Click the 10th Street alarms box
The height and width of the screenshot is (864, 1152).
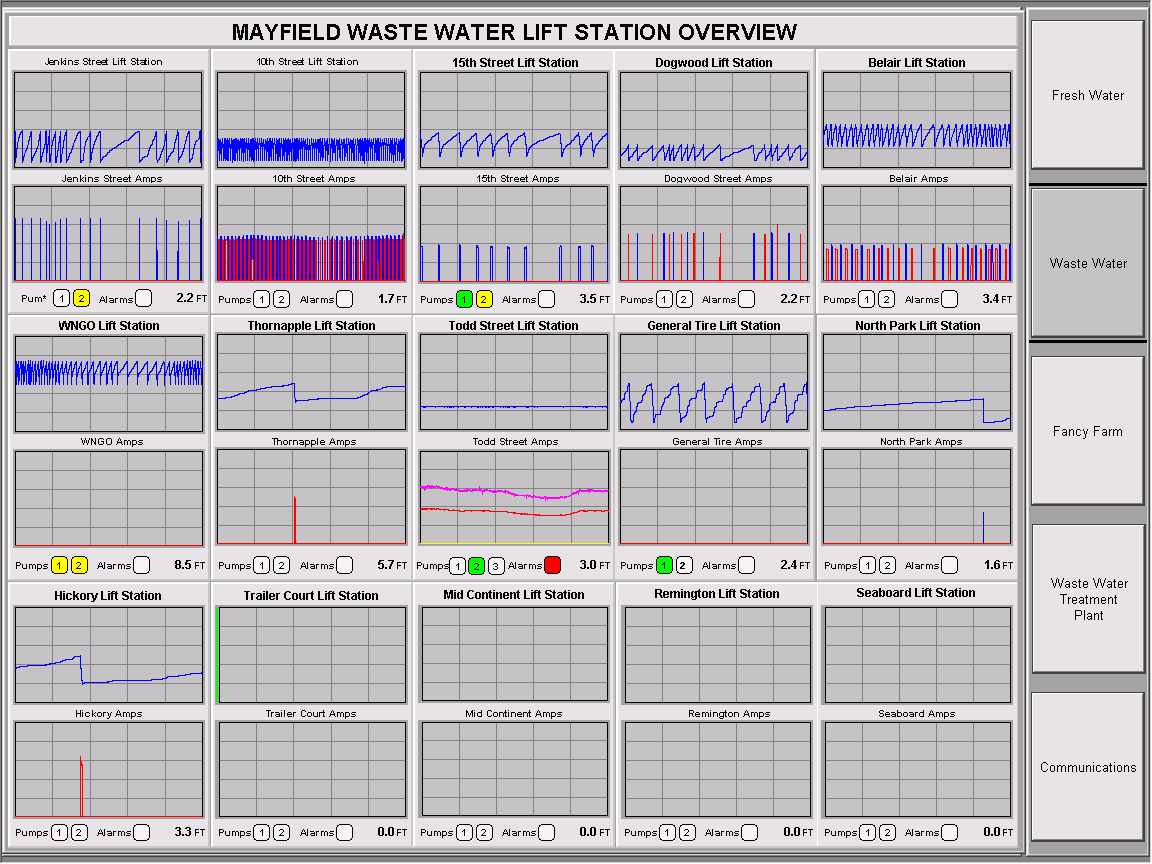pos(345,298)
